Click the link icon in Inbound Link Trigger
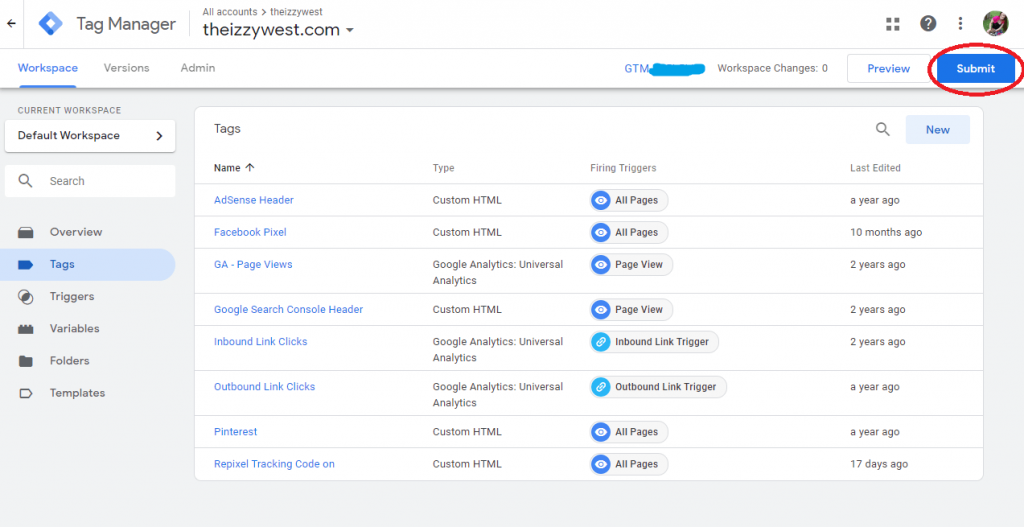Image resolution: width=1024 pixels, height=527 pixels. 601,342
